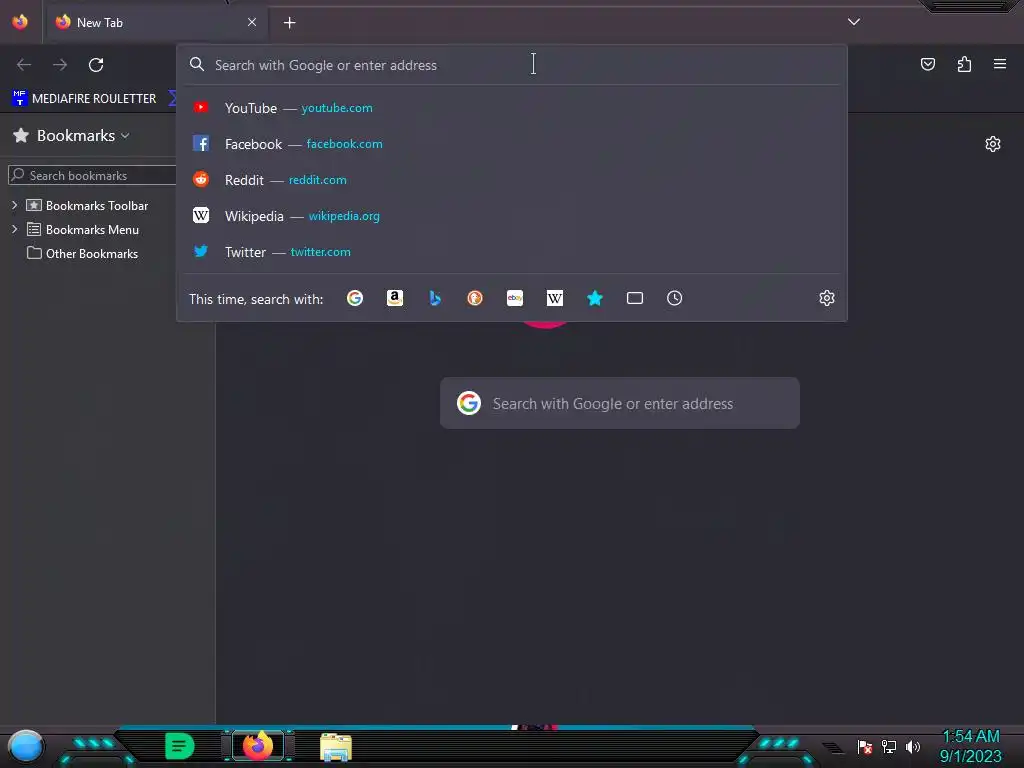Expand the Bookmarks Menu folder
1024x768 pixels.
pos(14,229)
